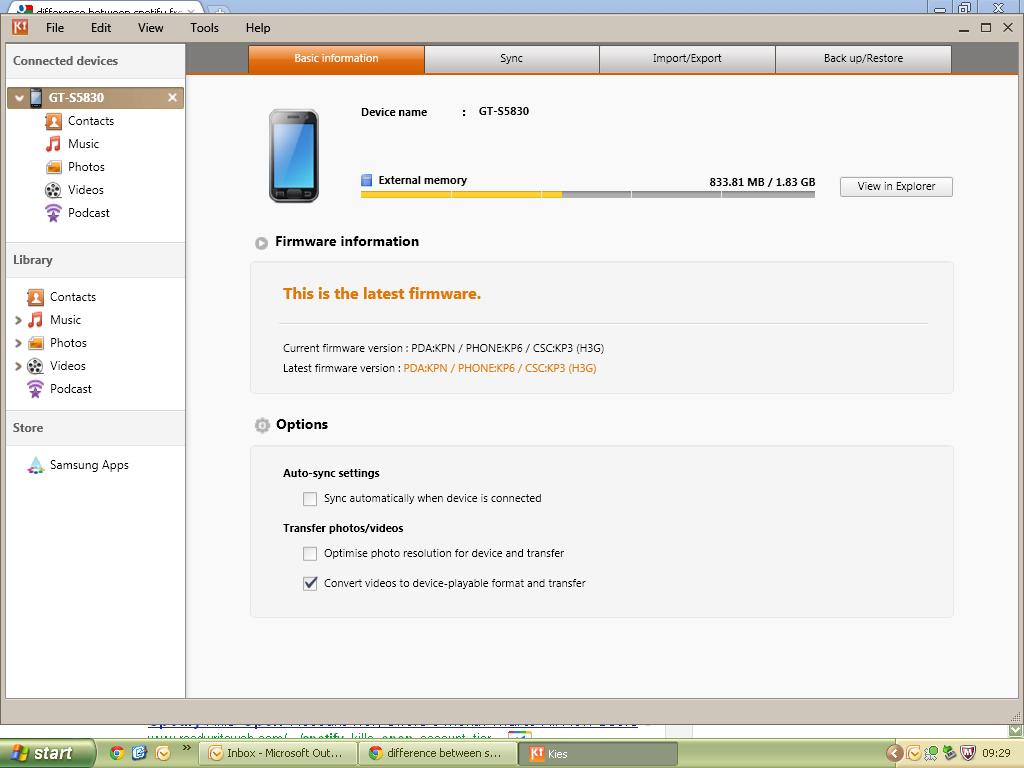This screenshot has height=768, width=1024.
Task: Expand the Library Videos tree arrow
Action: coord(18,366)
